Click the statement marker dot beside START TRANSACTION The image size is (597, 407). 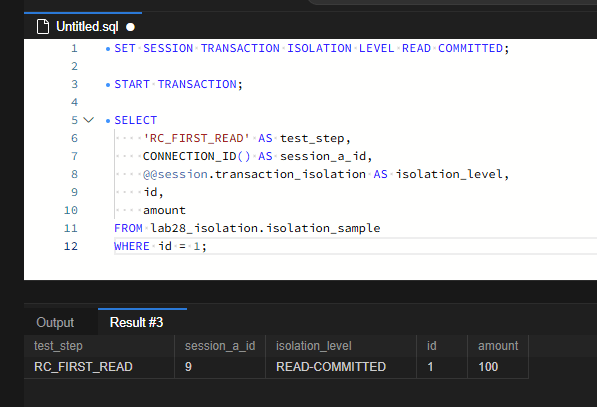pos(108,85)
